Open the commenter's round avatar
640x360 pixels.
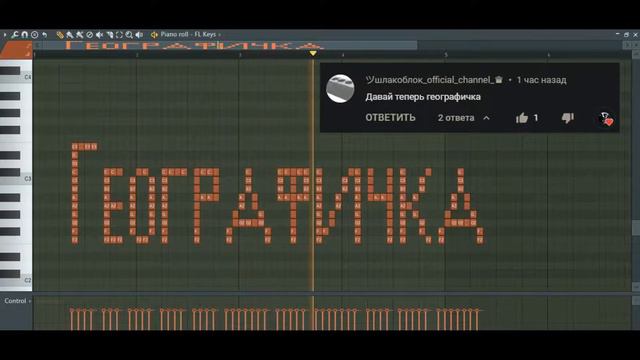[340, 89]
